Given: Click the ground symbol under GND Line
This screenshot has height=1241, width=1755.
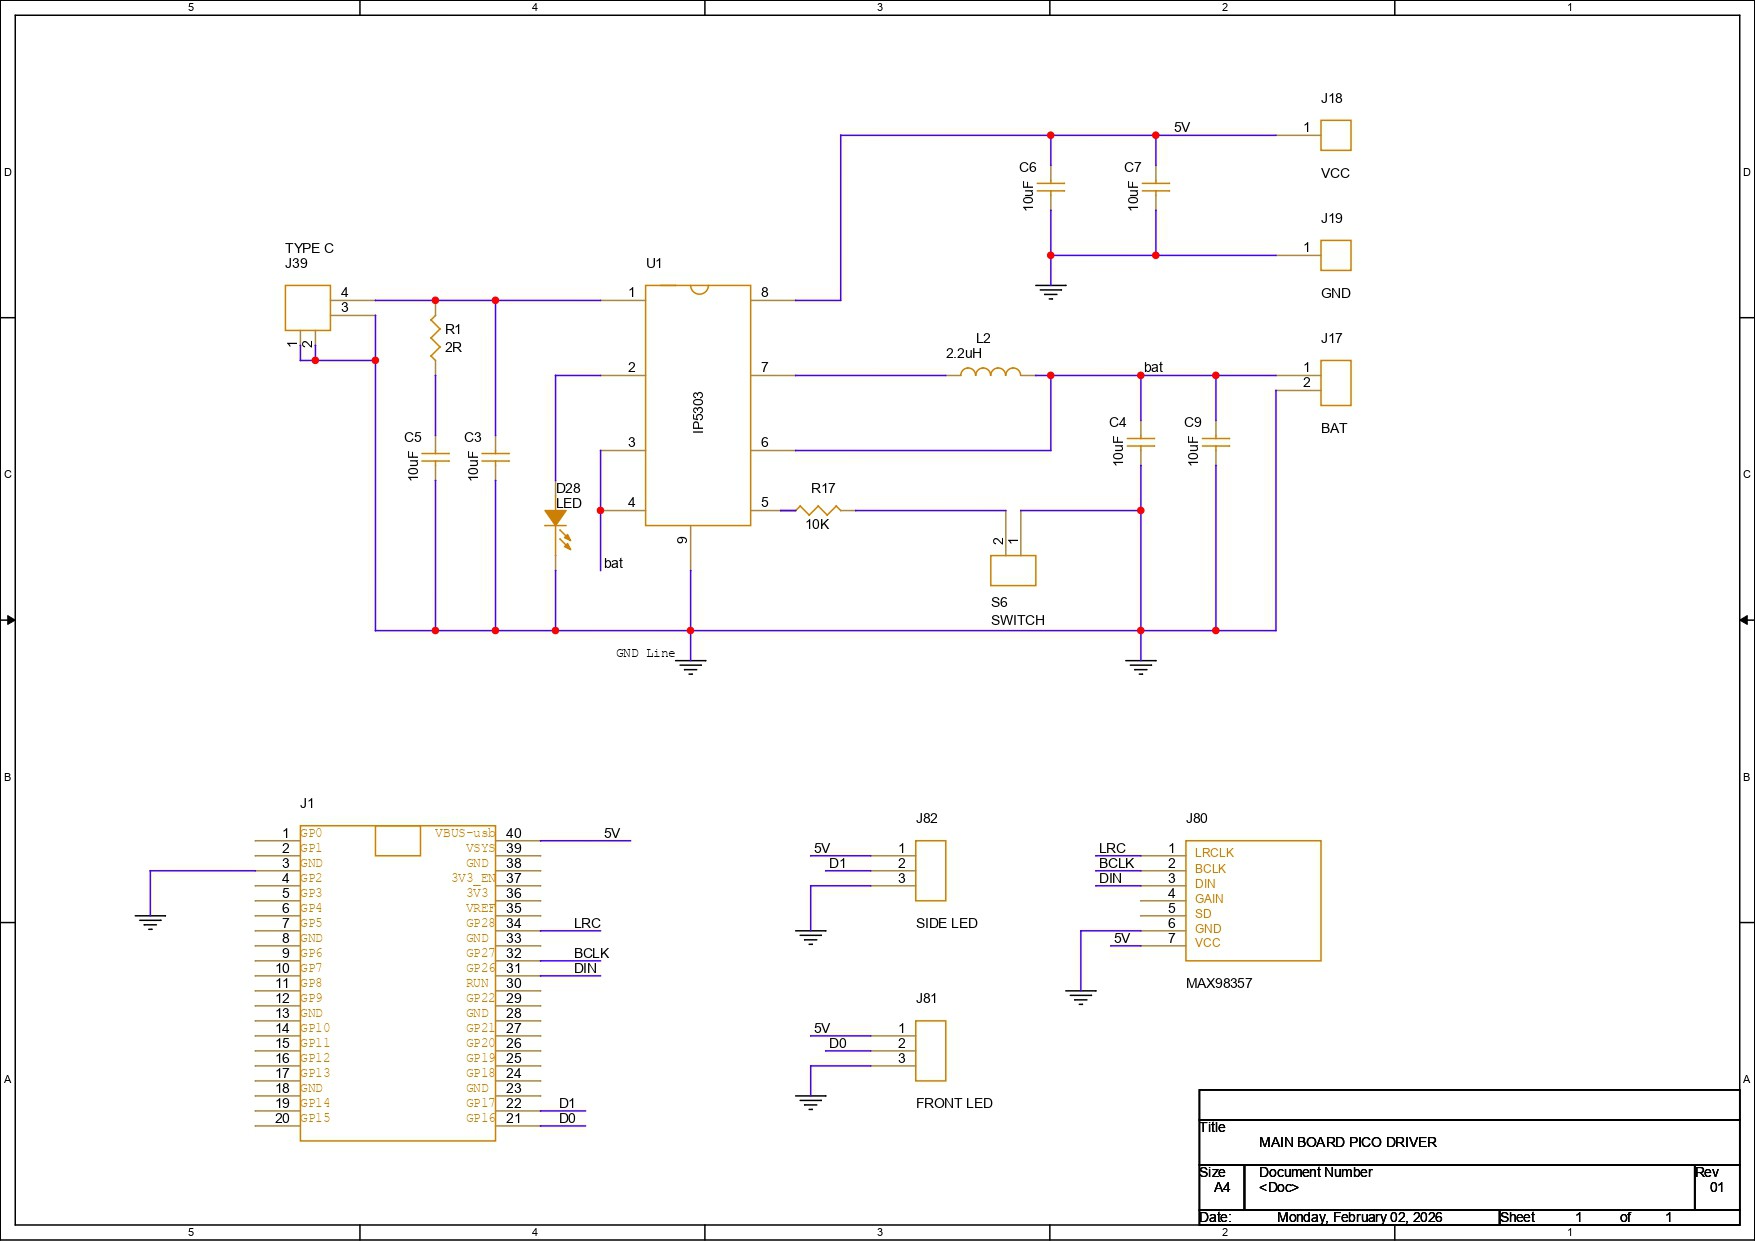Looking at the screenshot, I should (x=690, y=665).
